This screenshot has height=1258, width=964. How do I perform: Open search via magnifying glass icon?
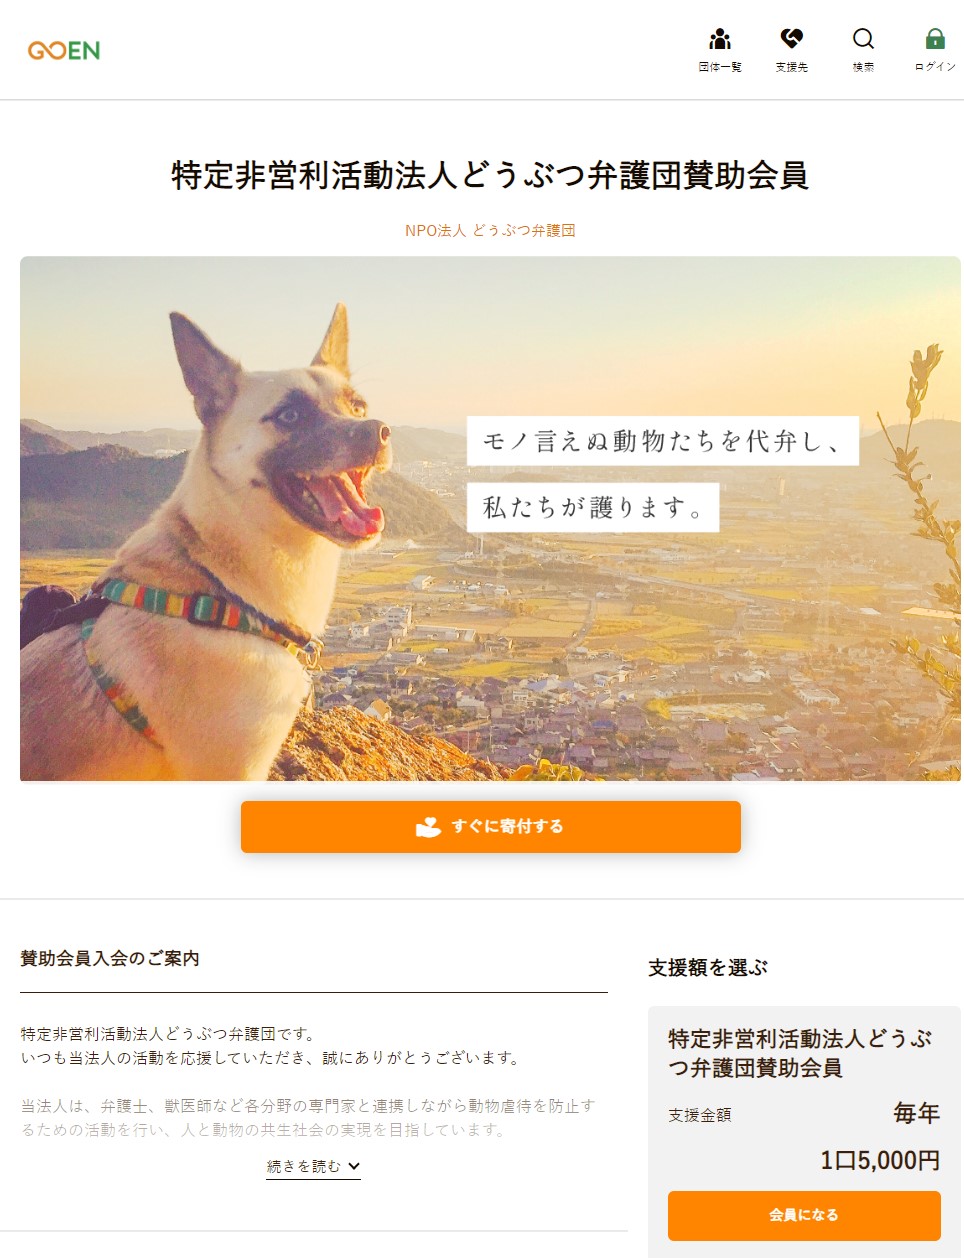pyautogui.click(x=863, y=39)
